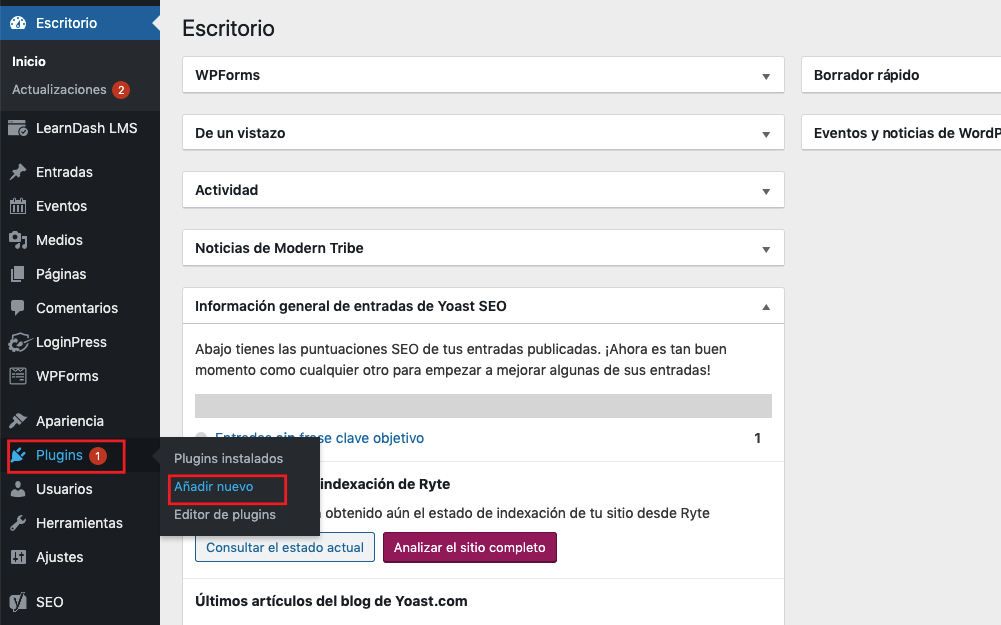Click Eventos y noticias de WordPress header

901,133
